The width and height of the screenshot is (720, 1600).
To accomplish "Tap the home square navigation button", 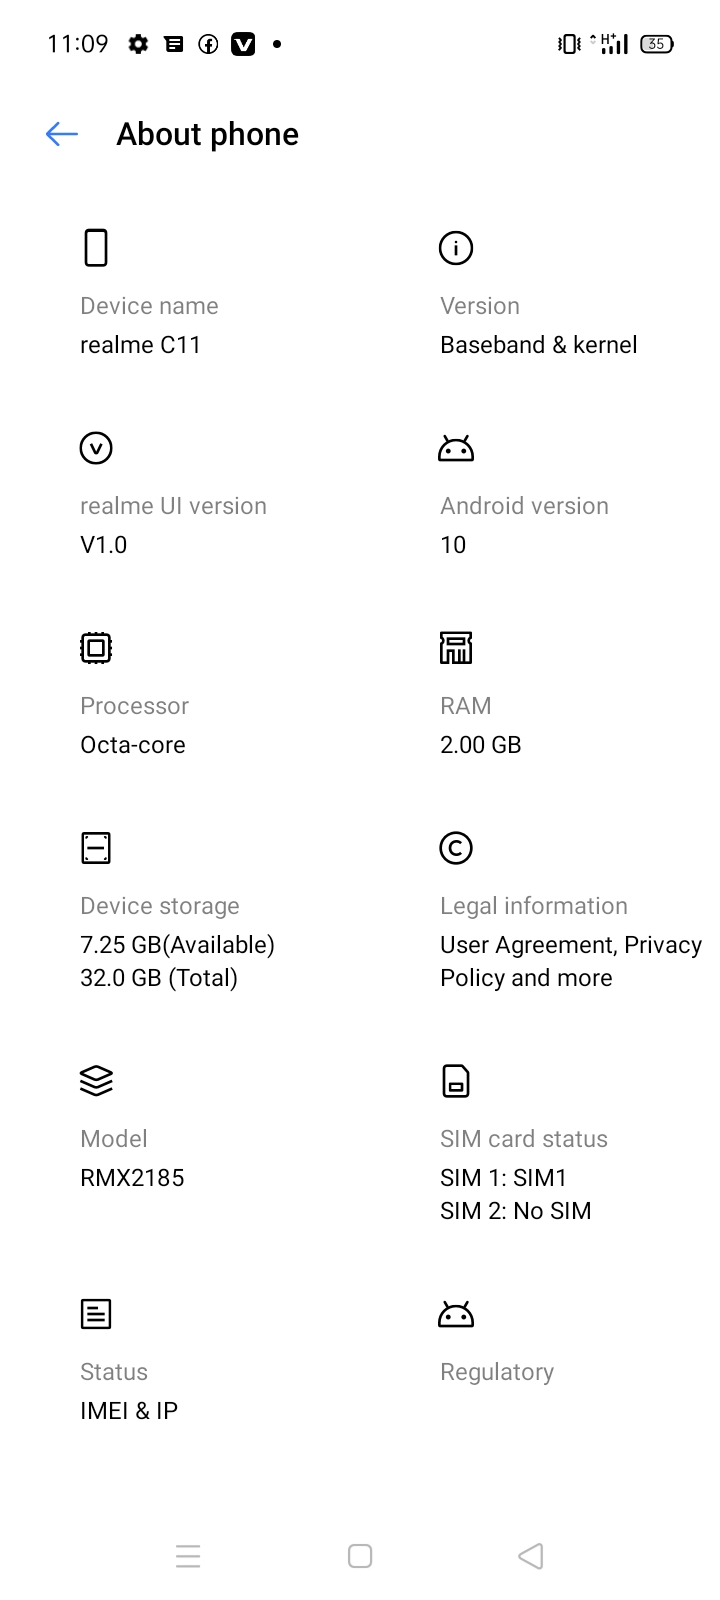I will point(360,1556).
